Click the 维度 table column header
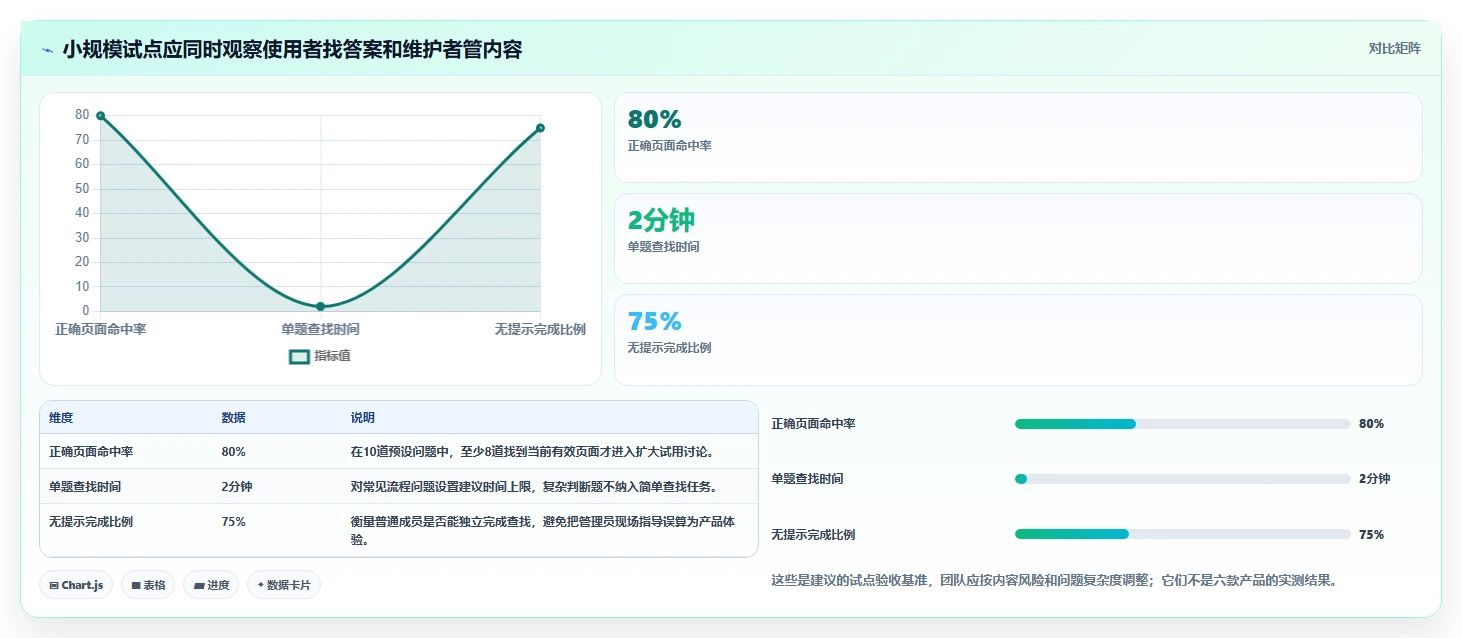Viewport: 1462px width, 638px height. pos(61,418)
